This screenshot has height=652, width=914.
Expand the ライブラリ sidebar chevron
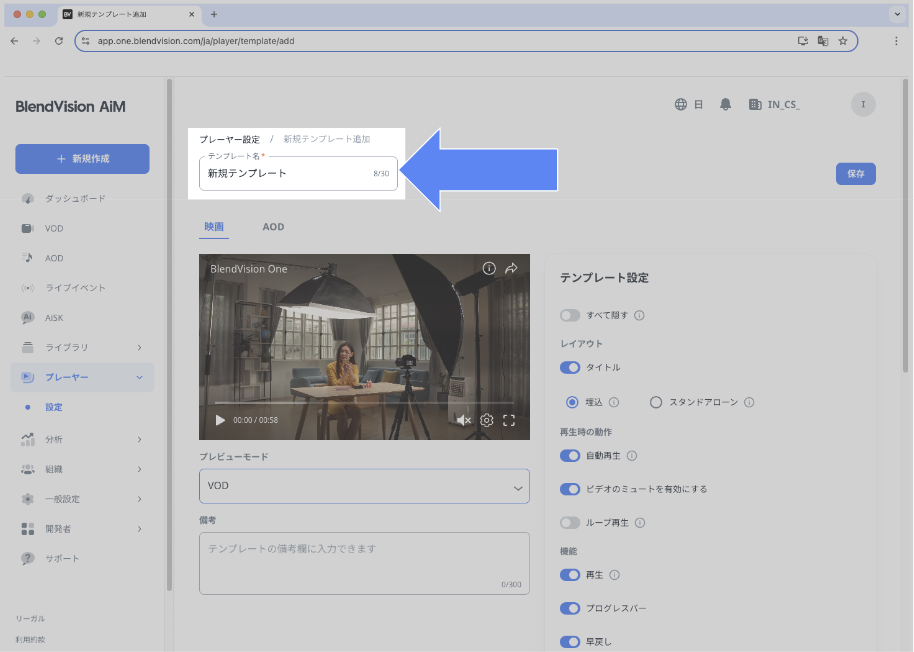139,347
